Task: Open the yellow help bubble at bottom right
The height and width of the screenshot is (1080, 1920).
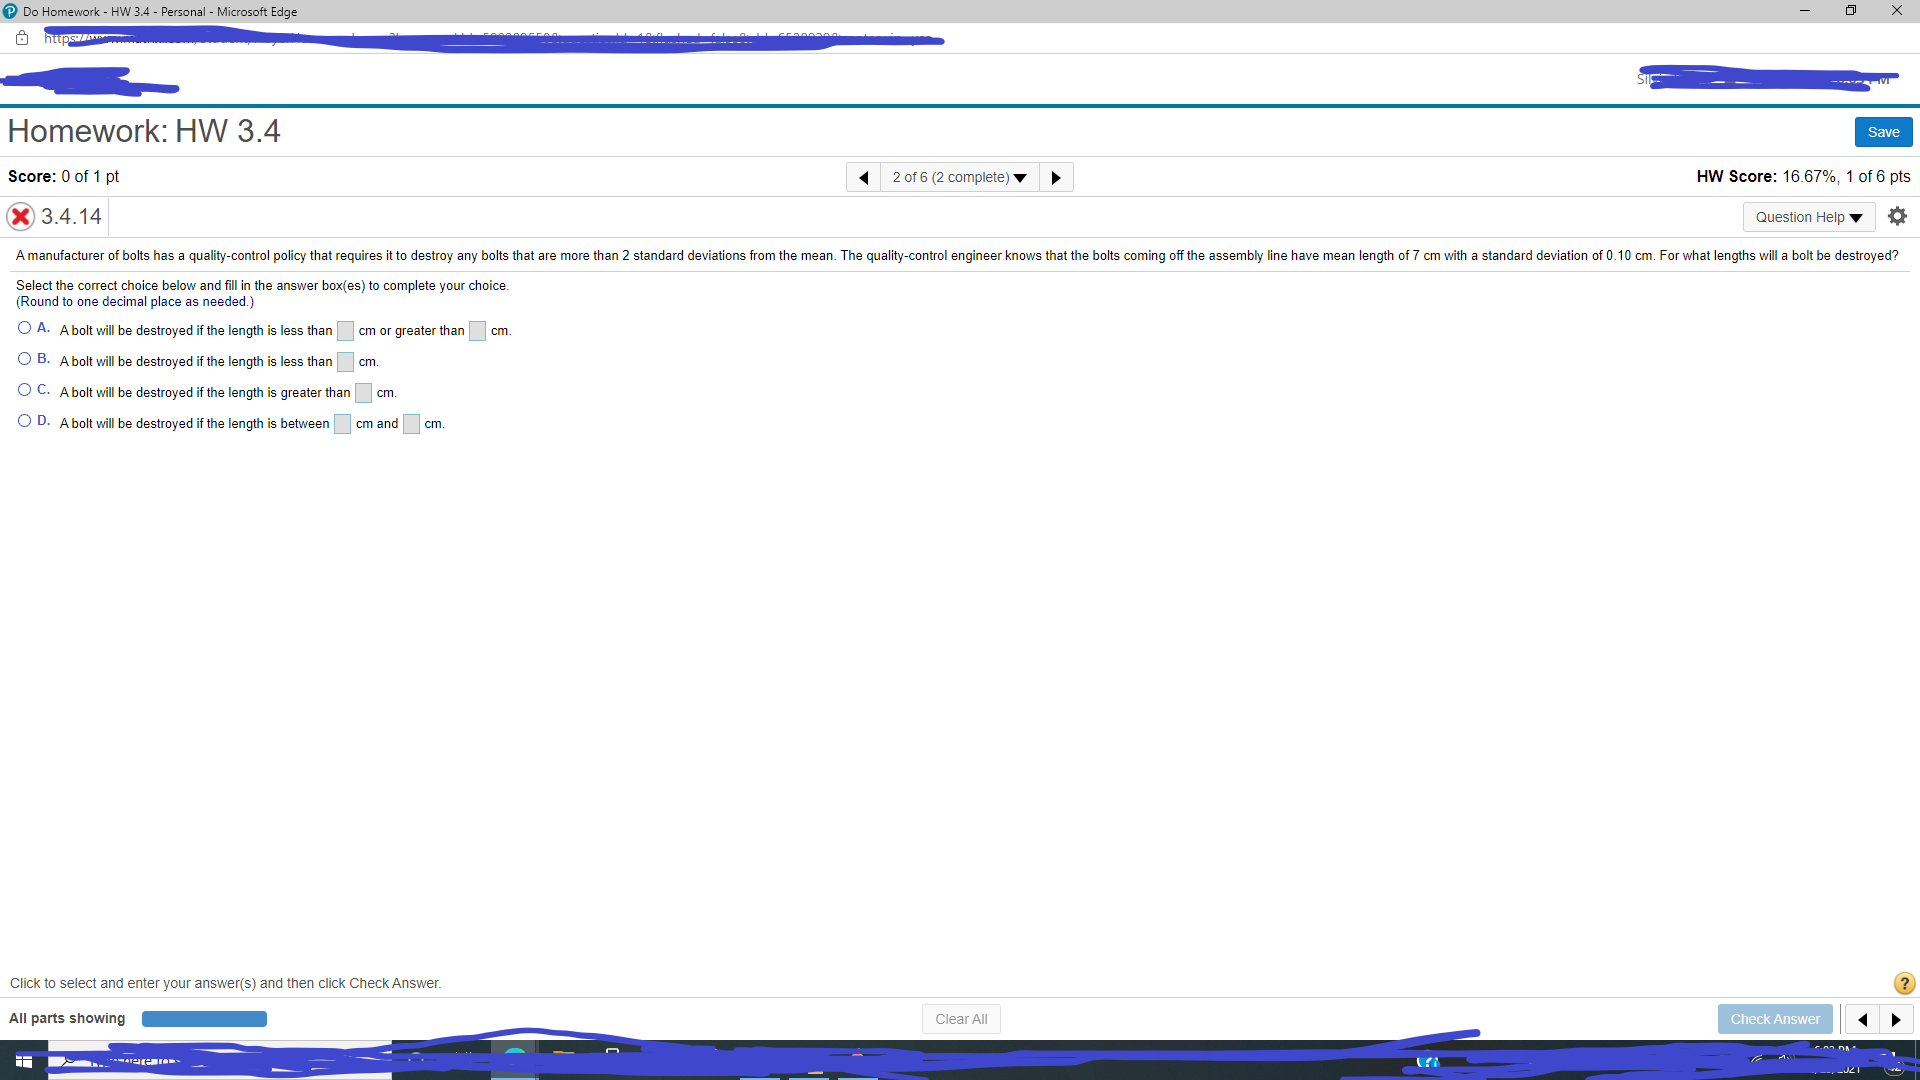Action: pyautogui.click(x=1903, y=983)
